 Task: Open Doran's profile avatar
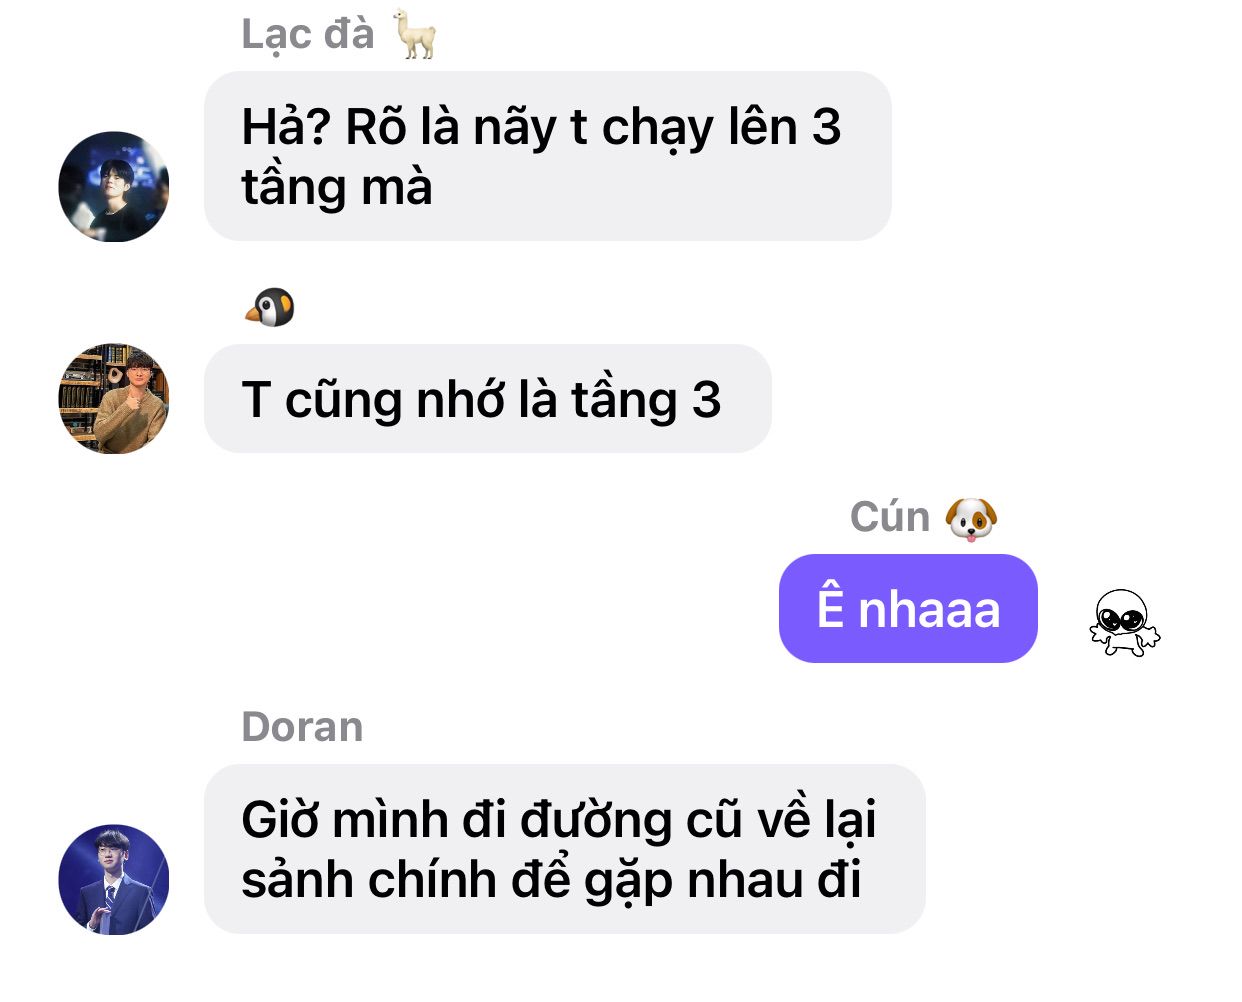click(114, 880)
